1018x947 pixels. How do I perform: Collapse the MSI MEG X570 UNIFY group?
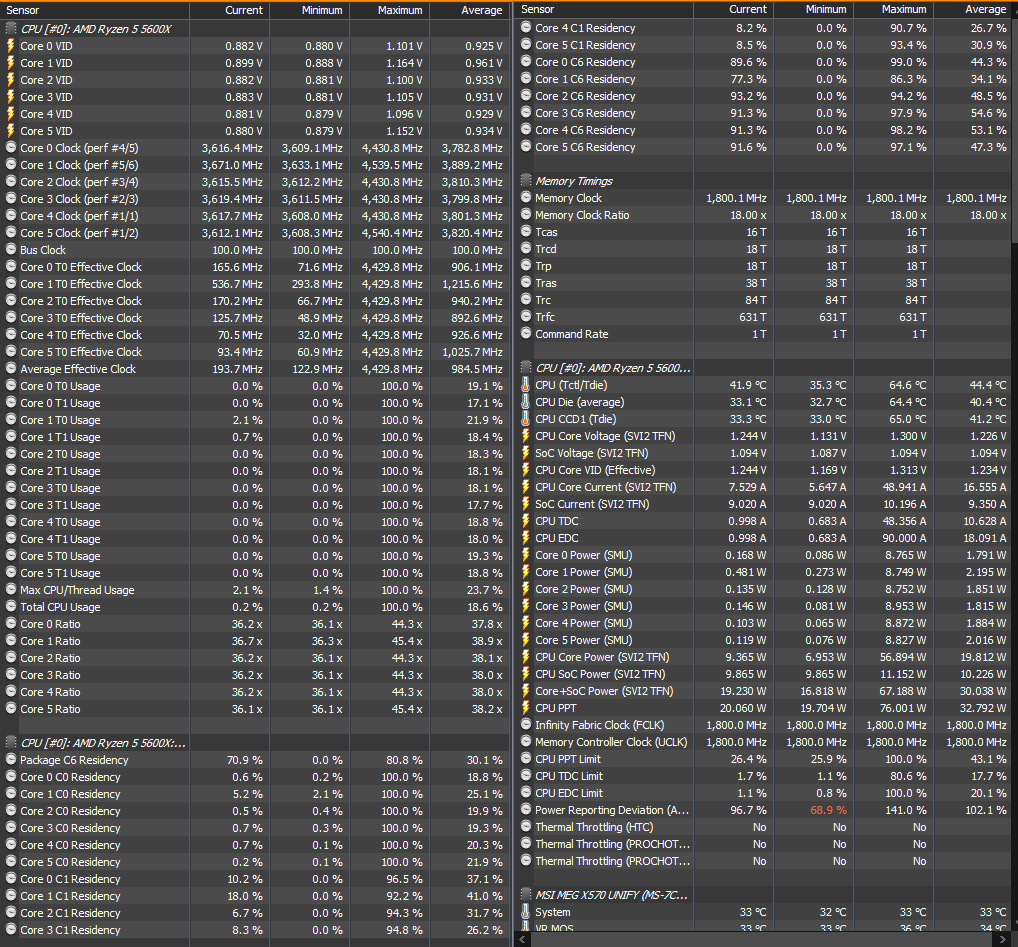tap(526, 894)
